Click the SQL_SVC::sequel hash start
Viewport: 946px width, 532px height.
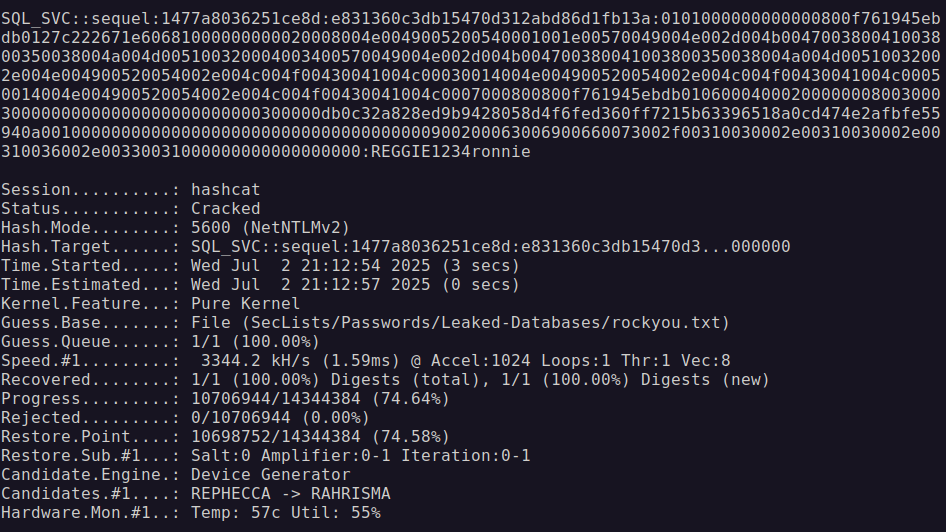[80, 19]
